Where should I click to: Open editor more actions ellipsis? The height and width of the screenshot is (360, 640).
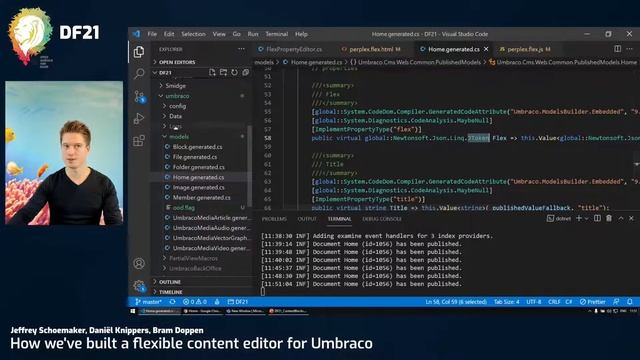point(629,49)
